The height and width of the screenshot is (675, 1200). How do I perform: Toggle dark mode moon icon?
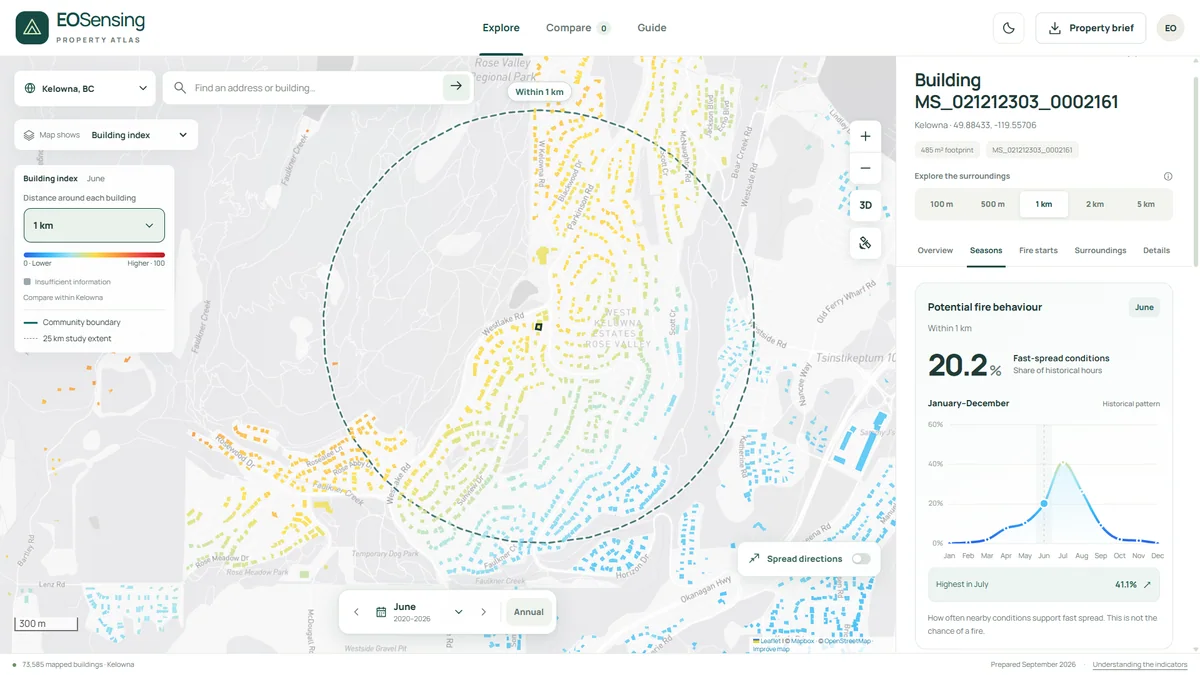[1009, 28]
